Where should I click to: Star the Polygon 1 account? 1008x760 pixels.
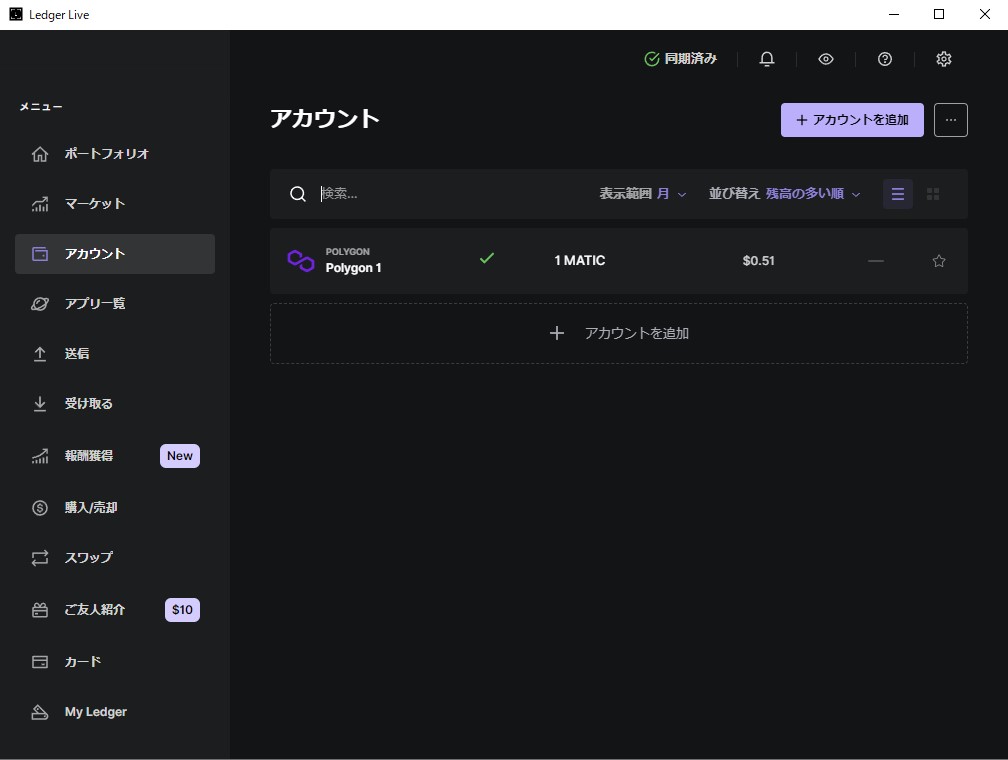pos(939,260)
